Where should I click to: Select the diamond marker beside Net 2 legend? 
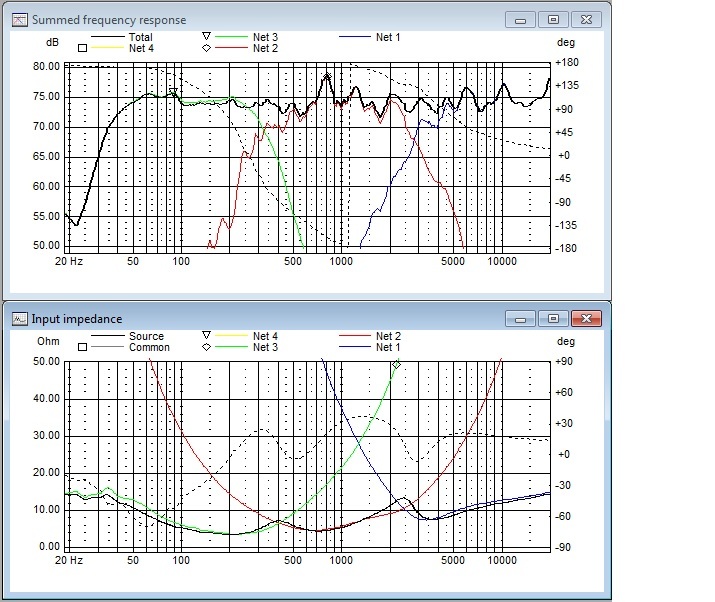tap(206, 48)
